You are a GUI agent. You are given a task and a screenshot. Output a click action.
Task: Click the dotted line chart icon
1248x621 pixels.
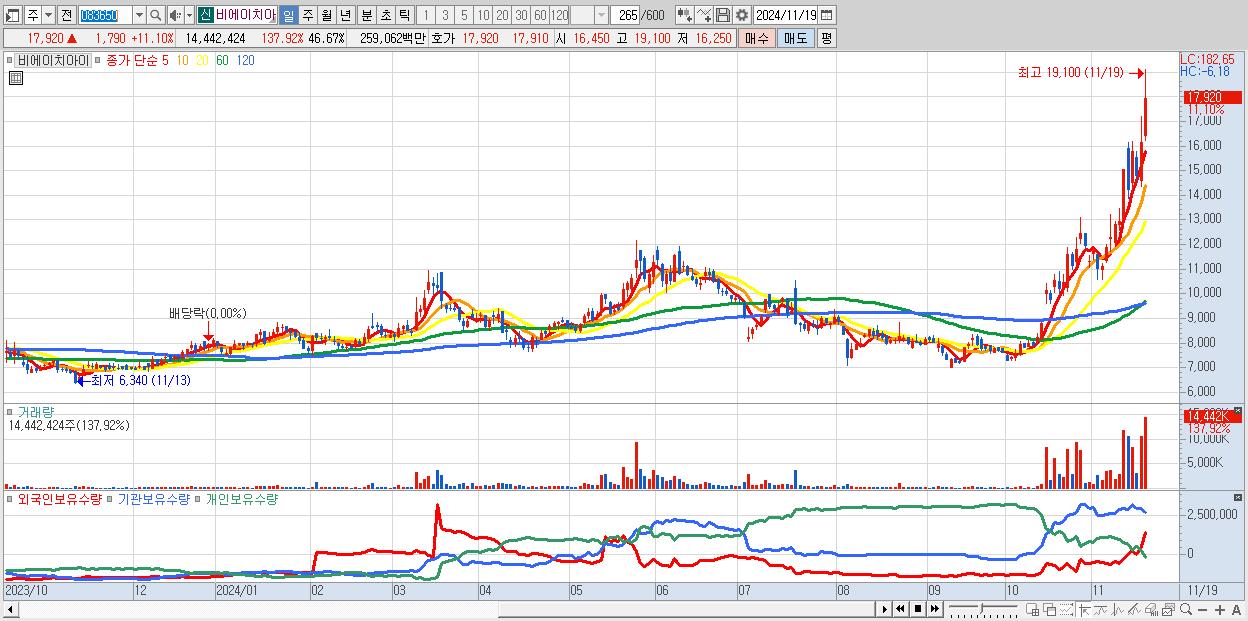click(x=1066, y=609)
